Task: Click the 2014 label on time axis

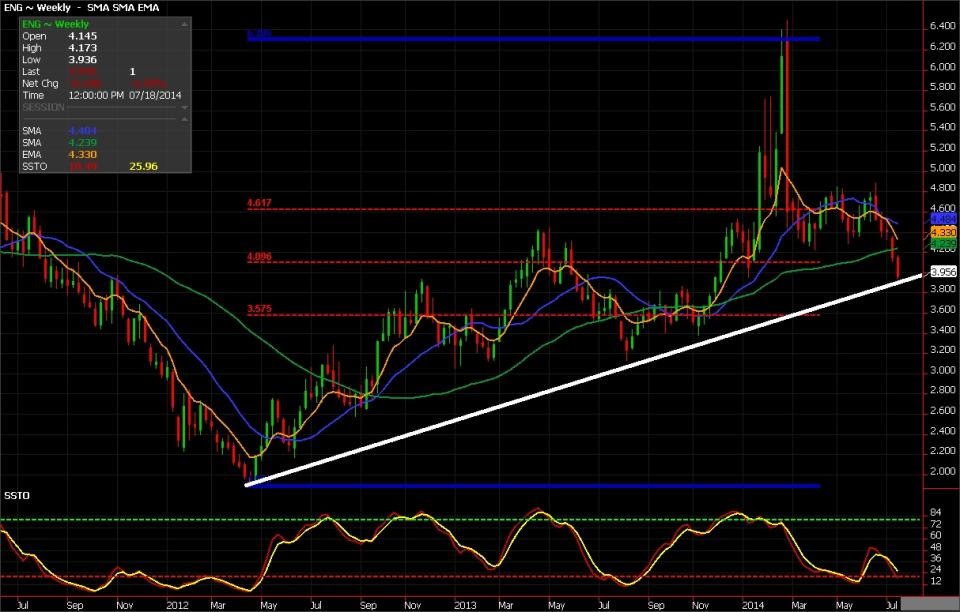Action: tap(753, 605)
